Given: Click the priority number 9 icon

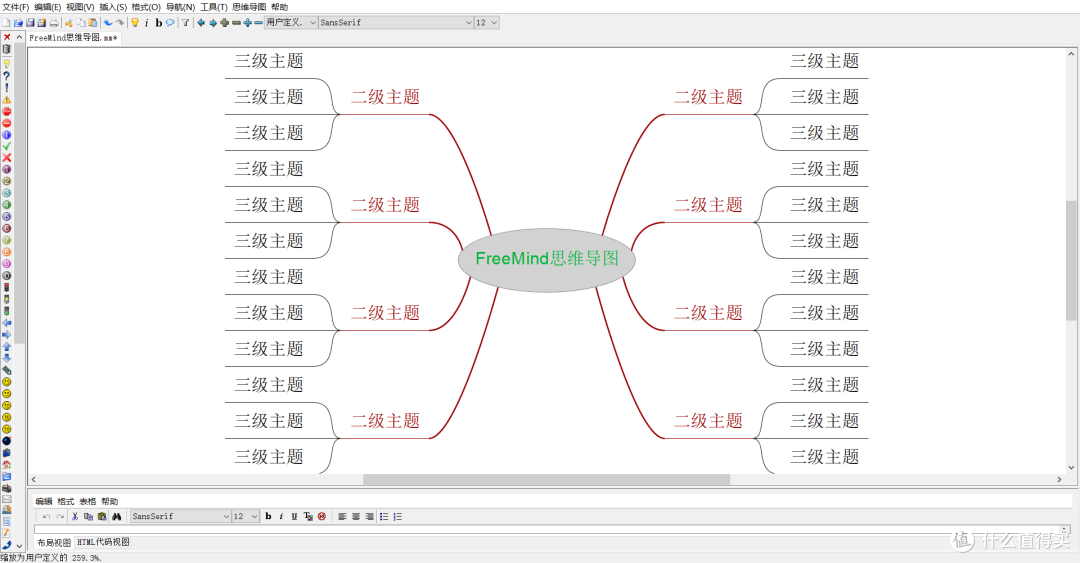Looking at the screenshot, I should click(x=7, y=263).
